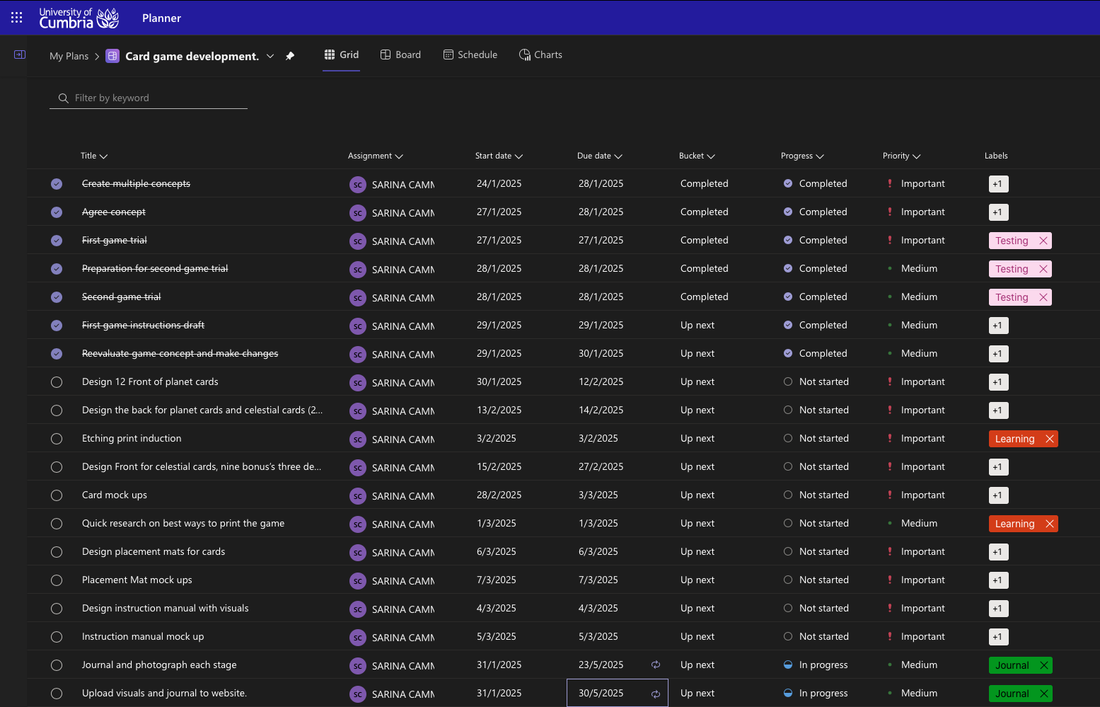Screen dimensions: 1100x707
Task: Click the Labels column header
Action: click(995, 156)
